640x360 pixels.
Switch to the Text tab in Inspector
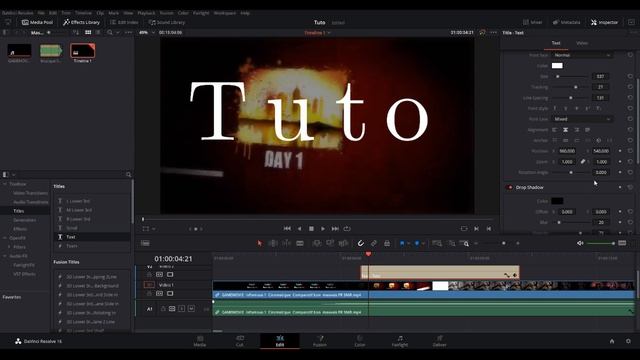tap(556, 43)
